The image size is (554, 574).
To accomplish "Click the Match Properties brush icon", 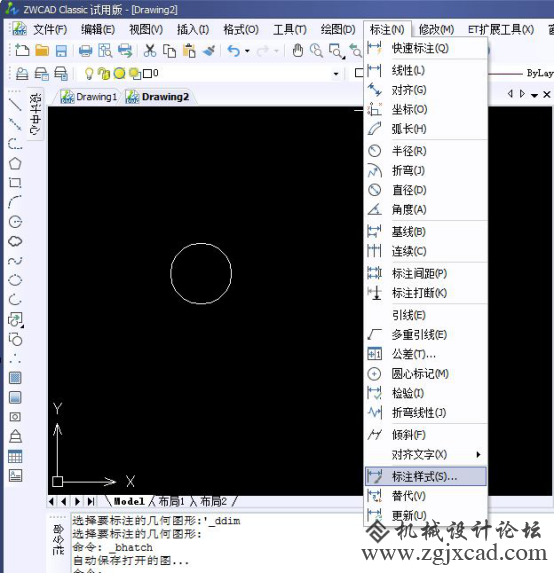I will 209,51.
